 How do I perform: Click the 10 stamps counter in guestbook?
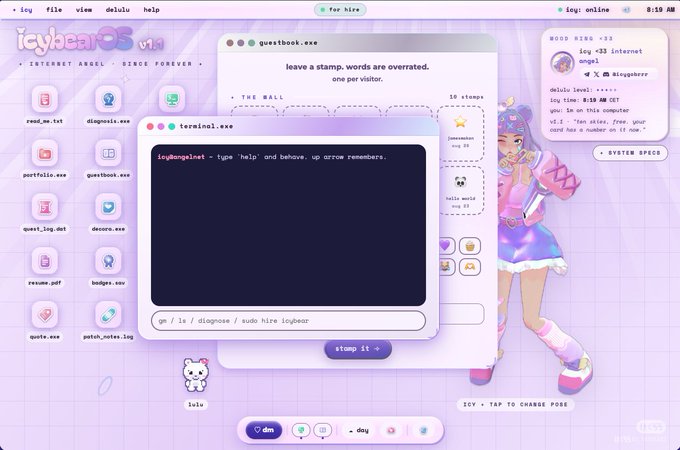(466, 97)
